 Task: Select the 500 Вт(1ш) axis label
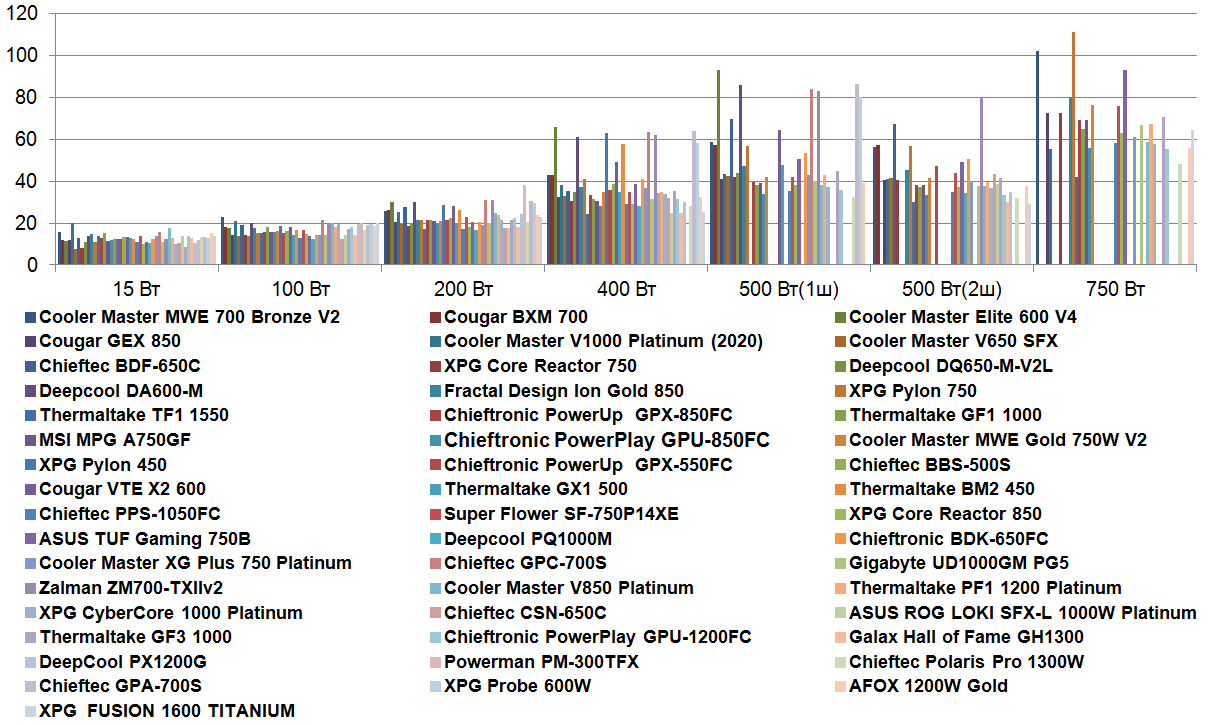click(x=789, y=289)
